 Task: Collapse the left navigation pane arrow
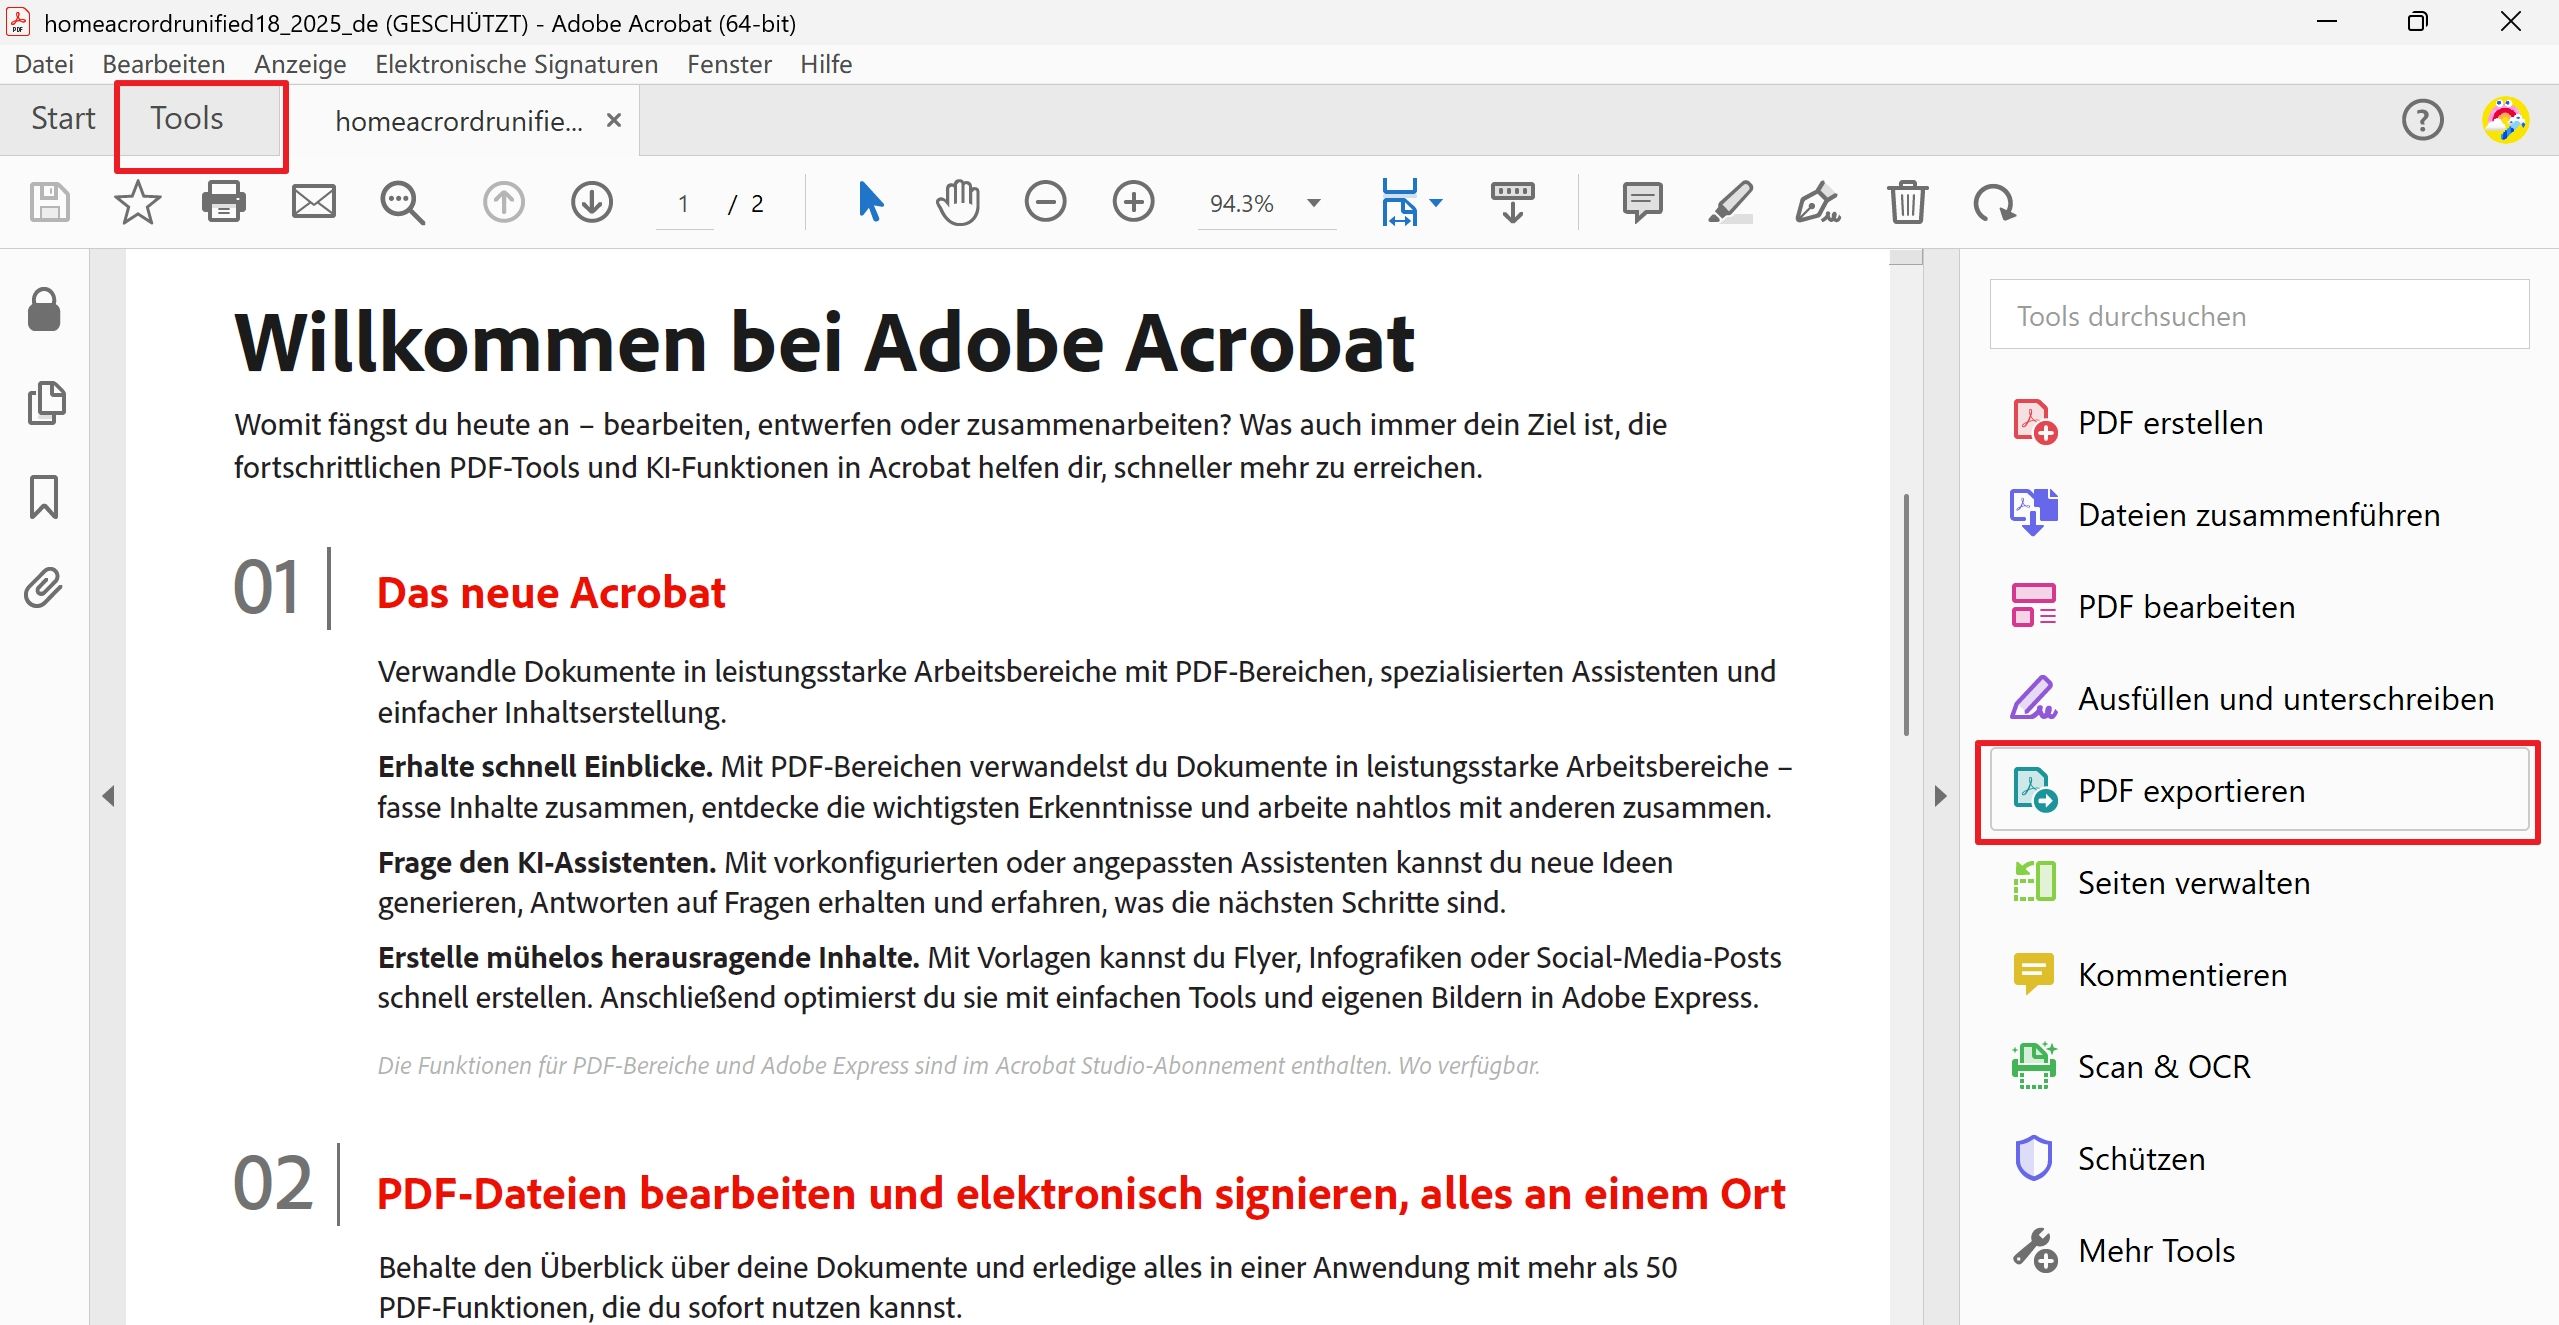tap(108, 796)
